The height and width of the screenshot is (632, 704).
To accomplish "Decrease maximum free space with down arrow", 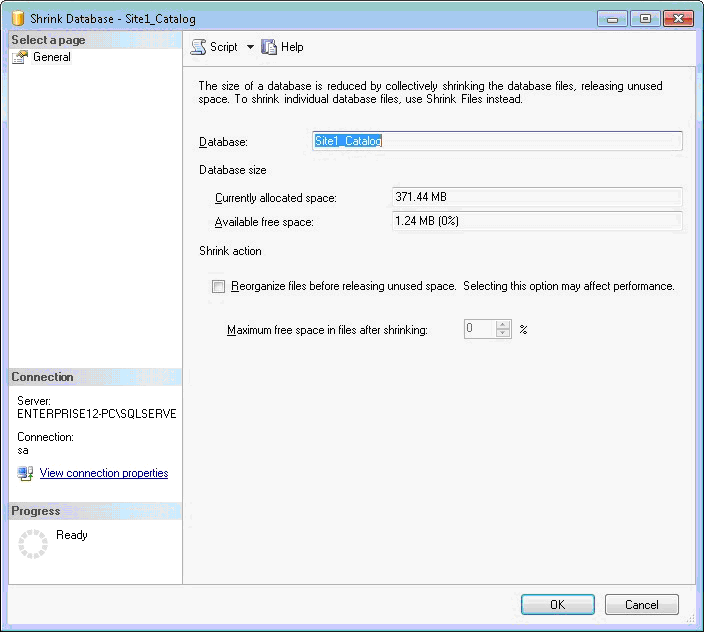I will click(x=503, y=334).
